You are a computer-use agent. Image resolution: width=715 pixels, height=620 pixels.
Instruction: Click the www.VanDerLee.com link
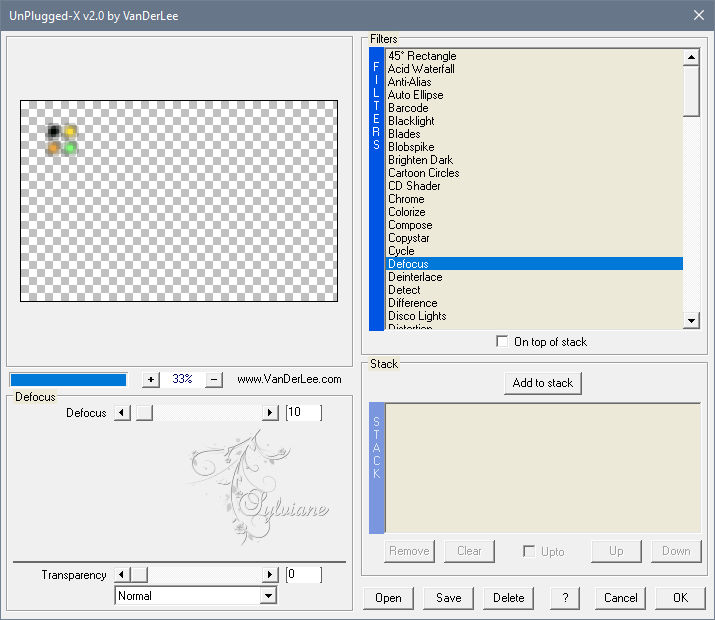289,379
